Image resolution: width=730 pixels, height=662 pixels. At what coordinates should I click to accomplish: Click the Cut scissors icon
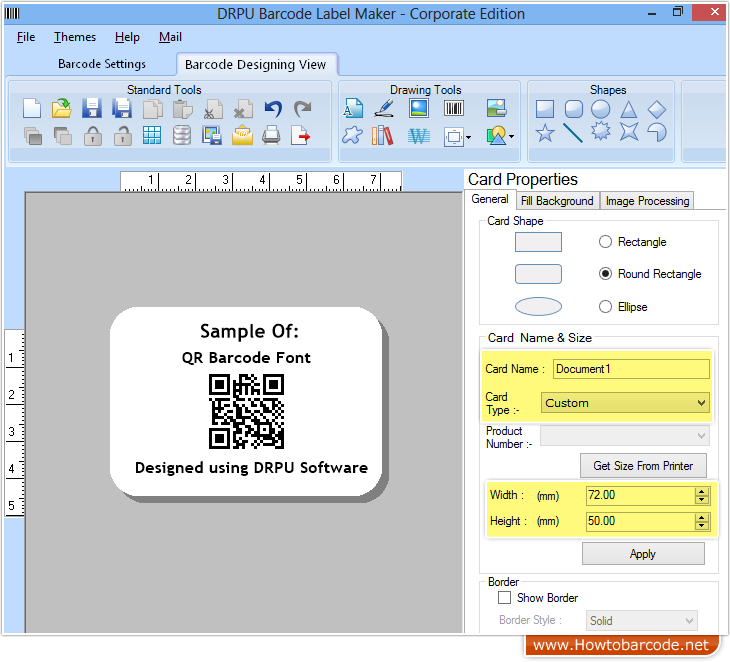tap(212, 109)
